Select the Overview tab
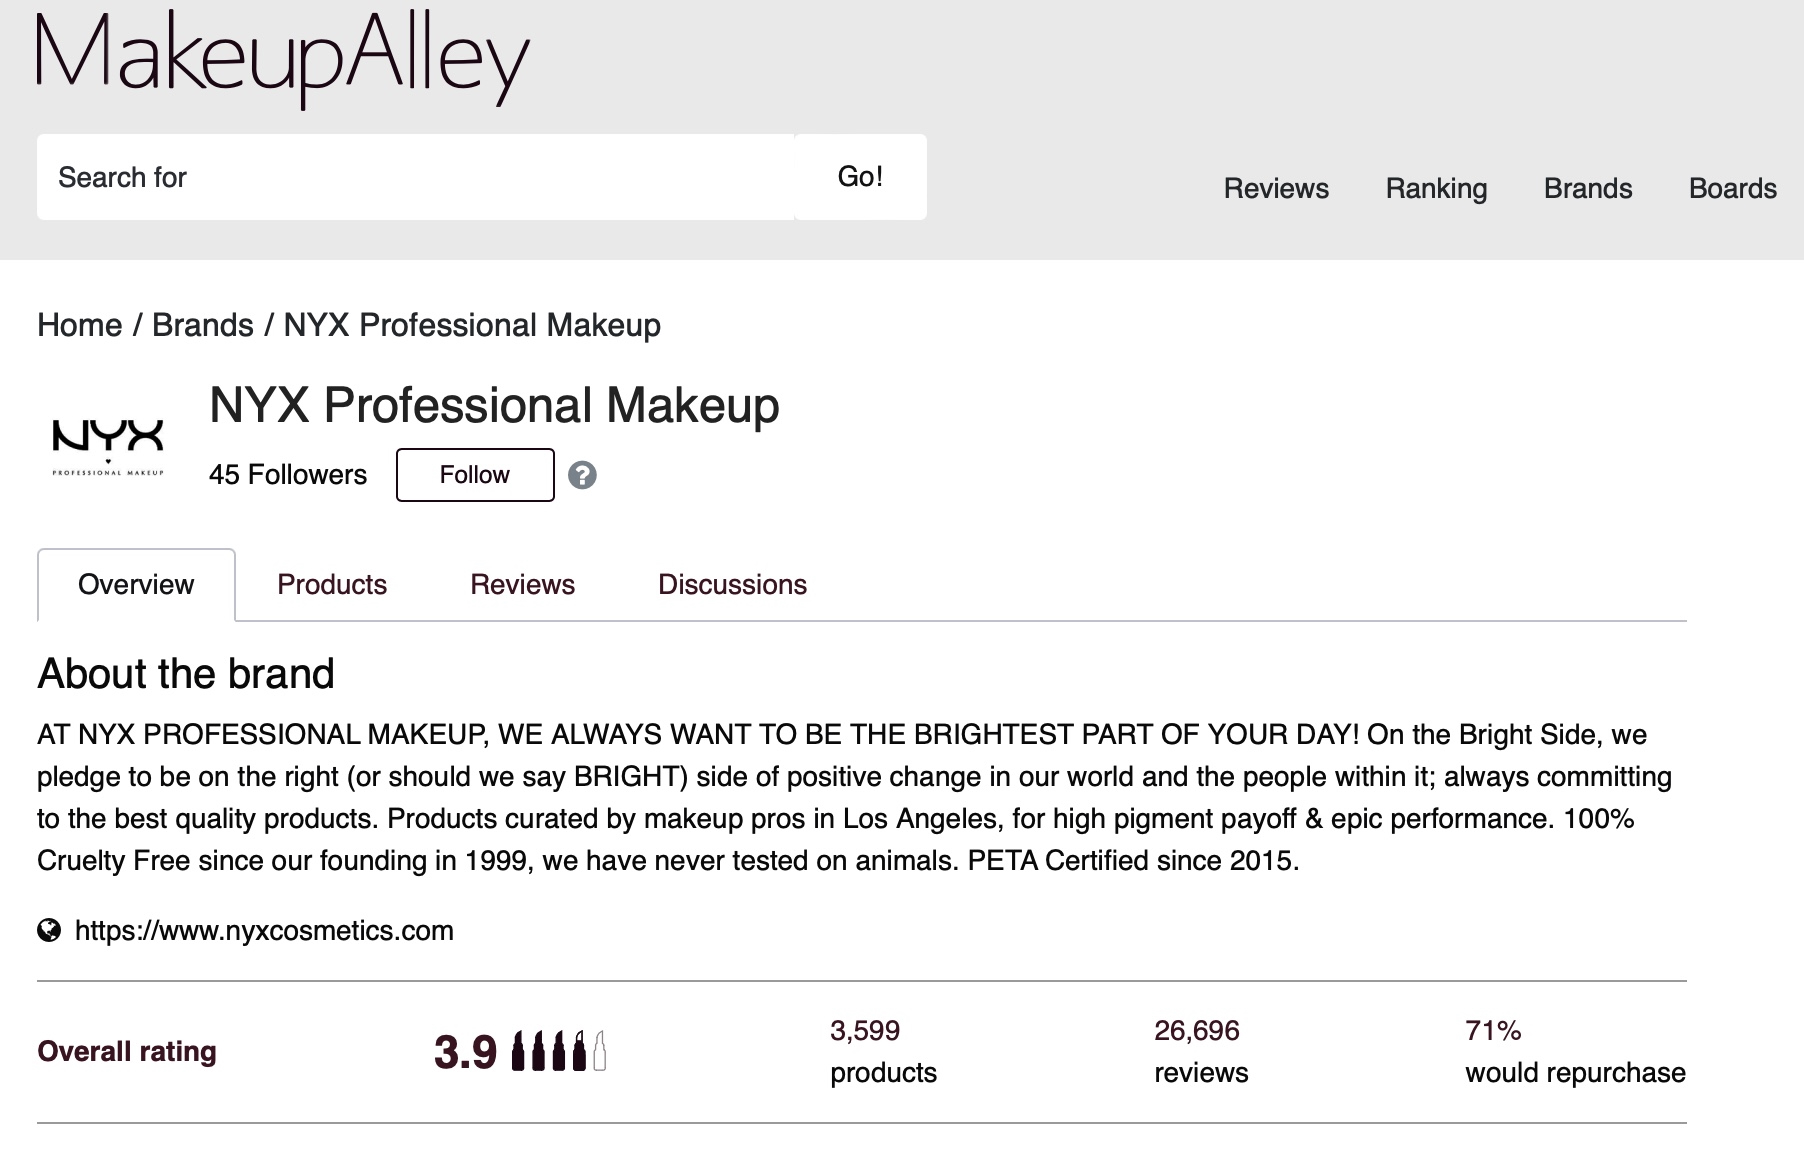This screenshot has height=1158, width=1804. [x=136, y=585]
